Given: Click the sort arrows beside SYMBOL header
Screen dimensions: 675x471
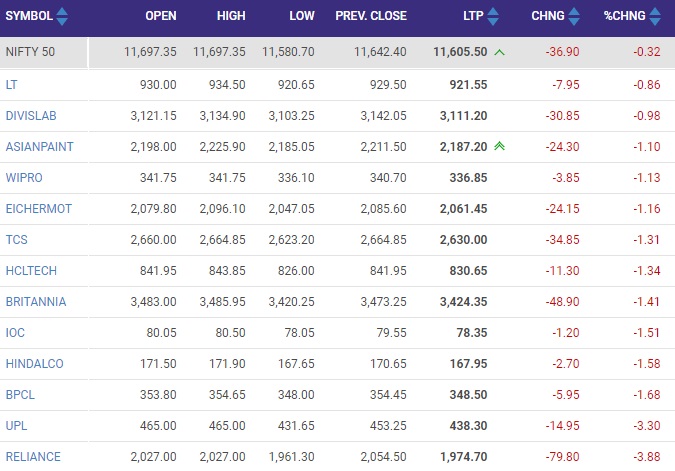Looking at the screenshot, I should [62, 17].
